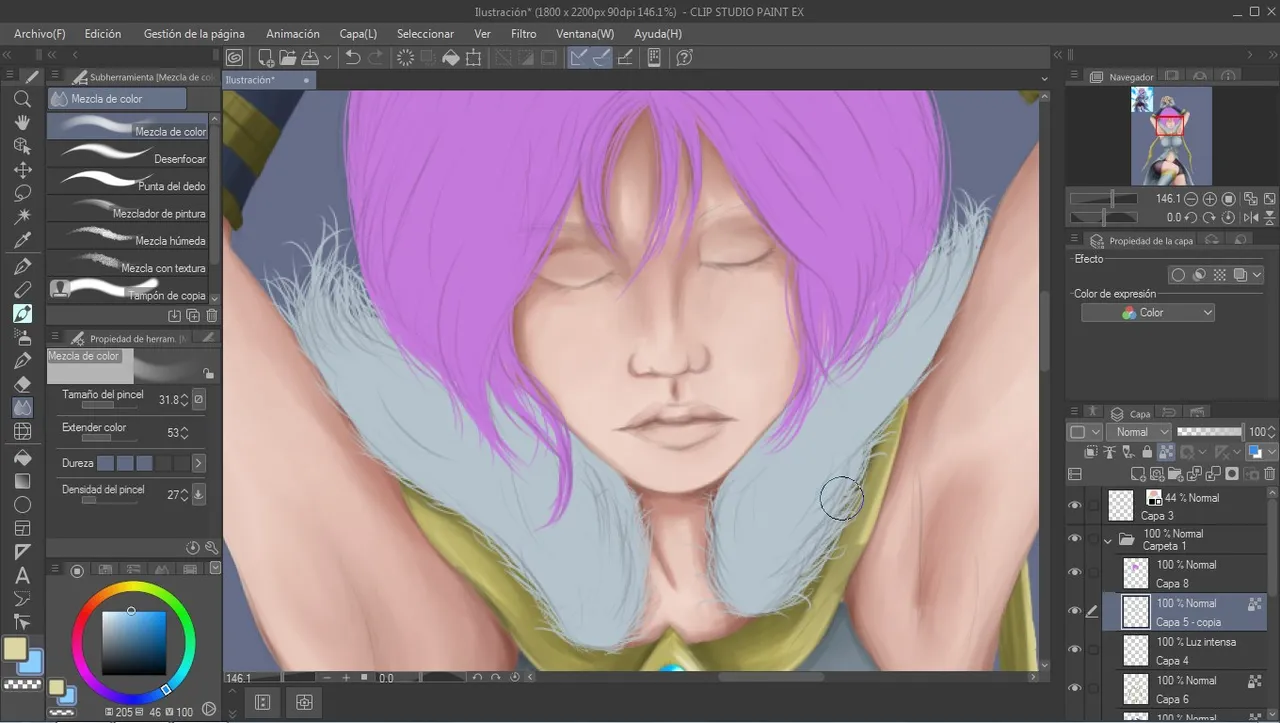Select the Text tool
The width and height of the screenshot is (1280, 723).
pos(22,576)
